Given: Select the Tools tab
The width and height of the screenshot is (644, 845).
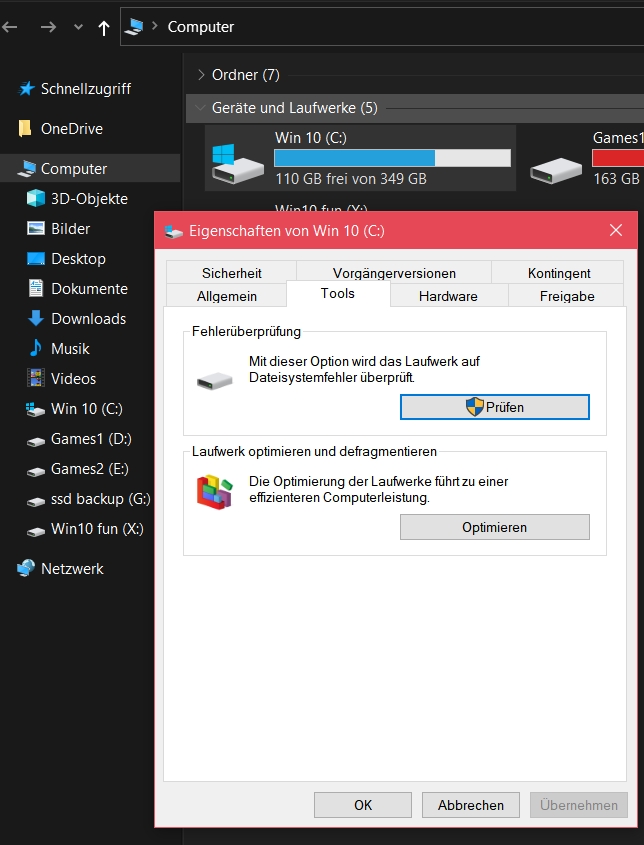Looking at the screenshot, I should coord(338,293).
